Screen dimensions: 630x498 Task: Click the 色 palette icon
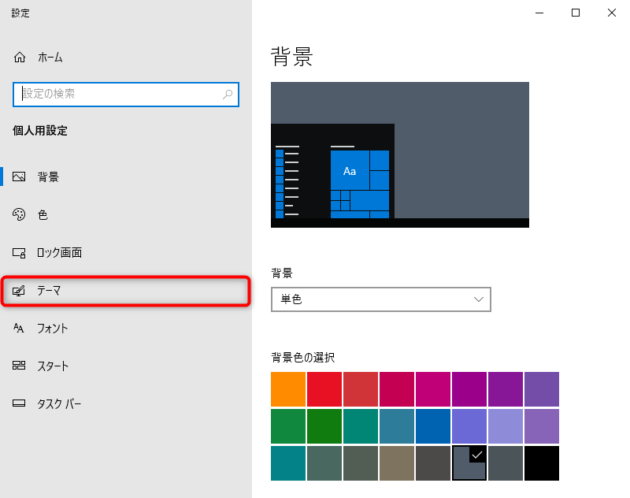pyautogui.click(x=19, y=215)
